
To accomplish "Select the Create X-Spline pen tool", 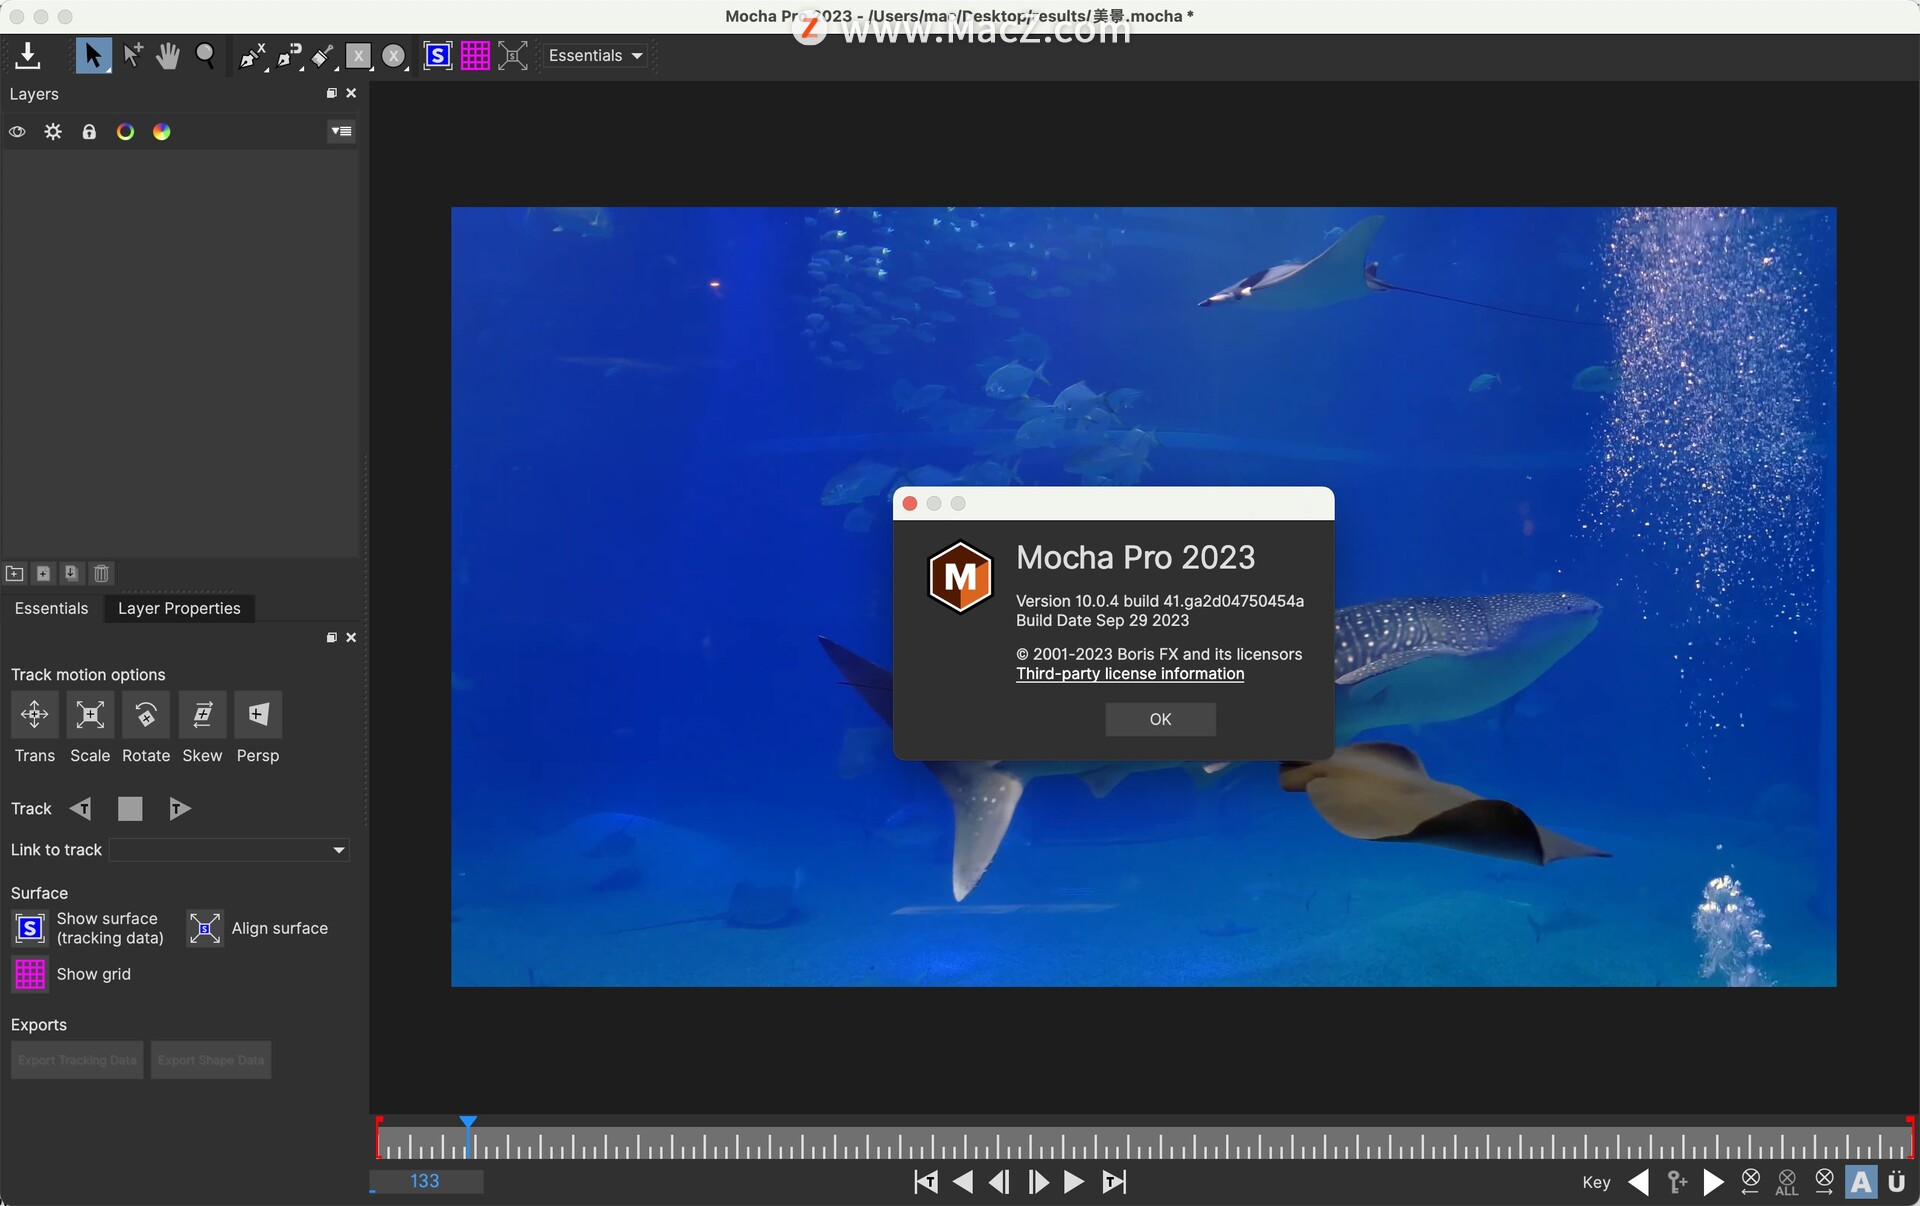I will tap(252, 56).
